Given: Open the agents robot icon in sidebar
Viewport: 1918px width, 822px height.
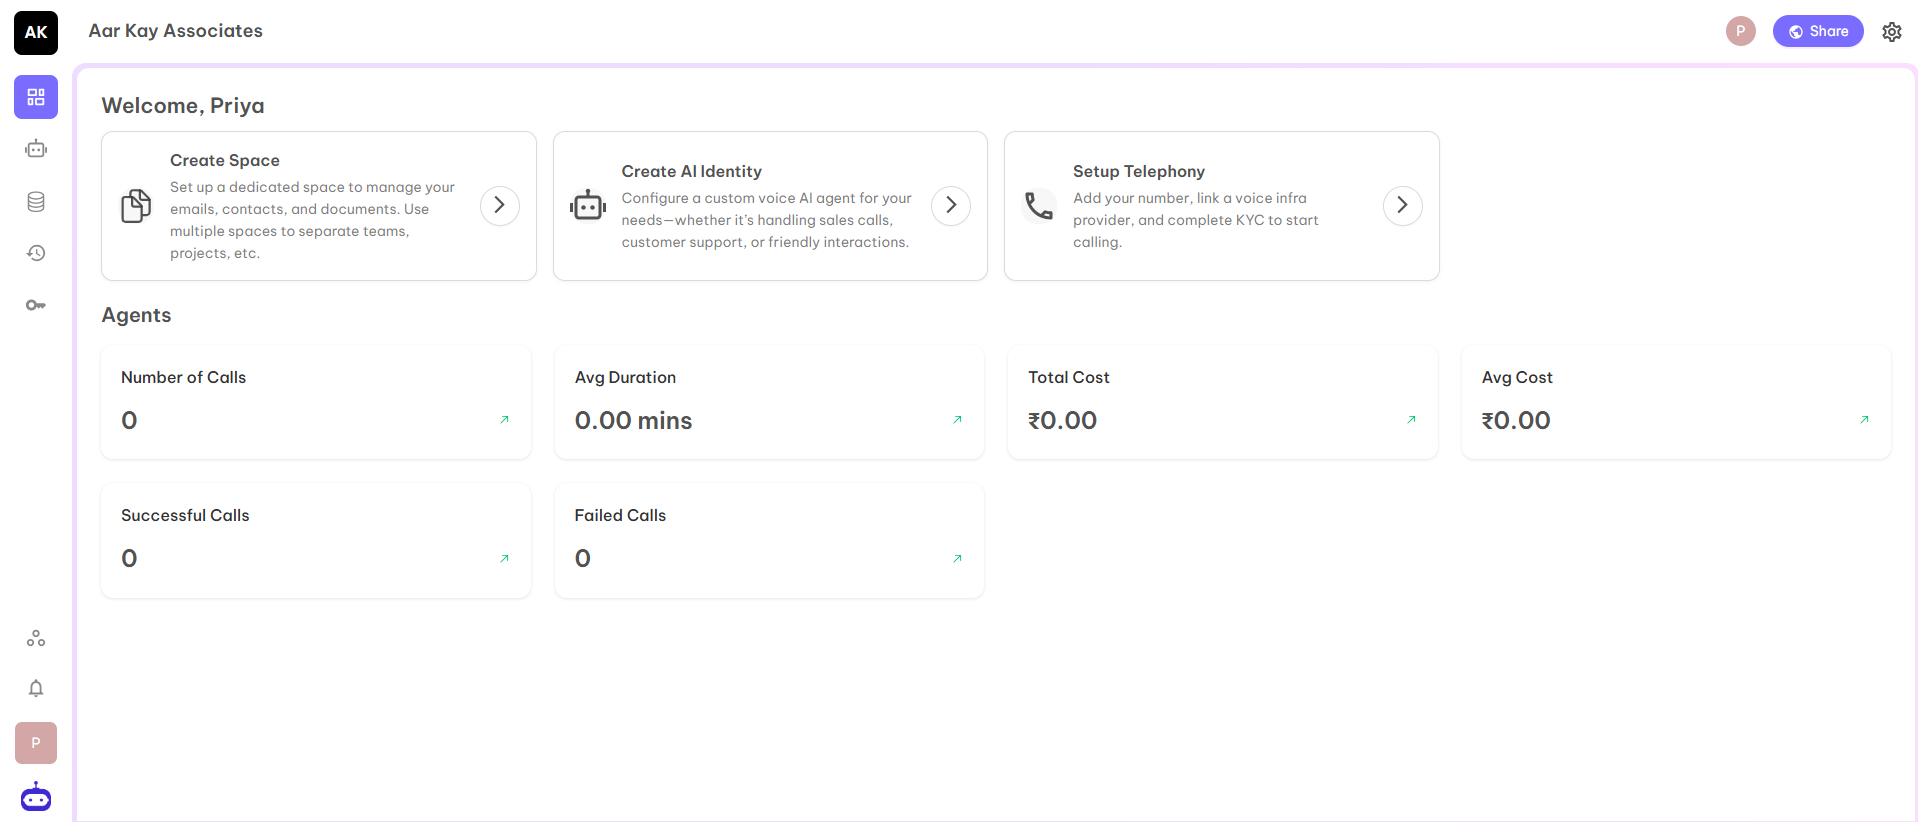Looking at the screenshot, I should pyautogui.click(x=36, y=149).
